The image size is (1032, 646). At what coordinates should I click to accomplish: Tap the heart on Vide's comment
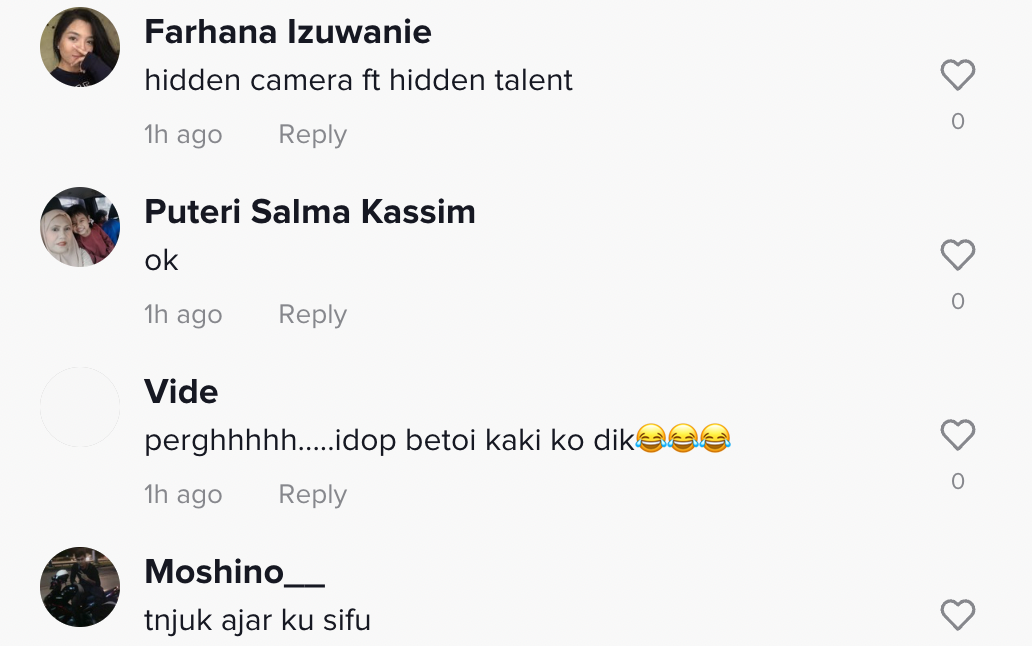tap(957, 436)
